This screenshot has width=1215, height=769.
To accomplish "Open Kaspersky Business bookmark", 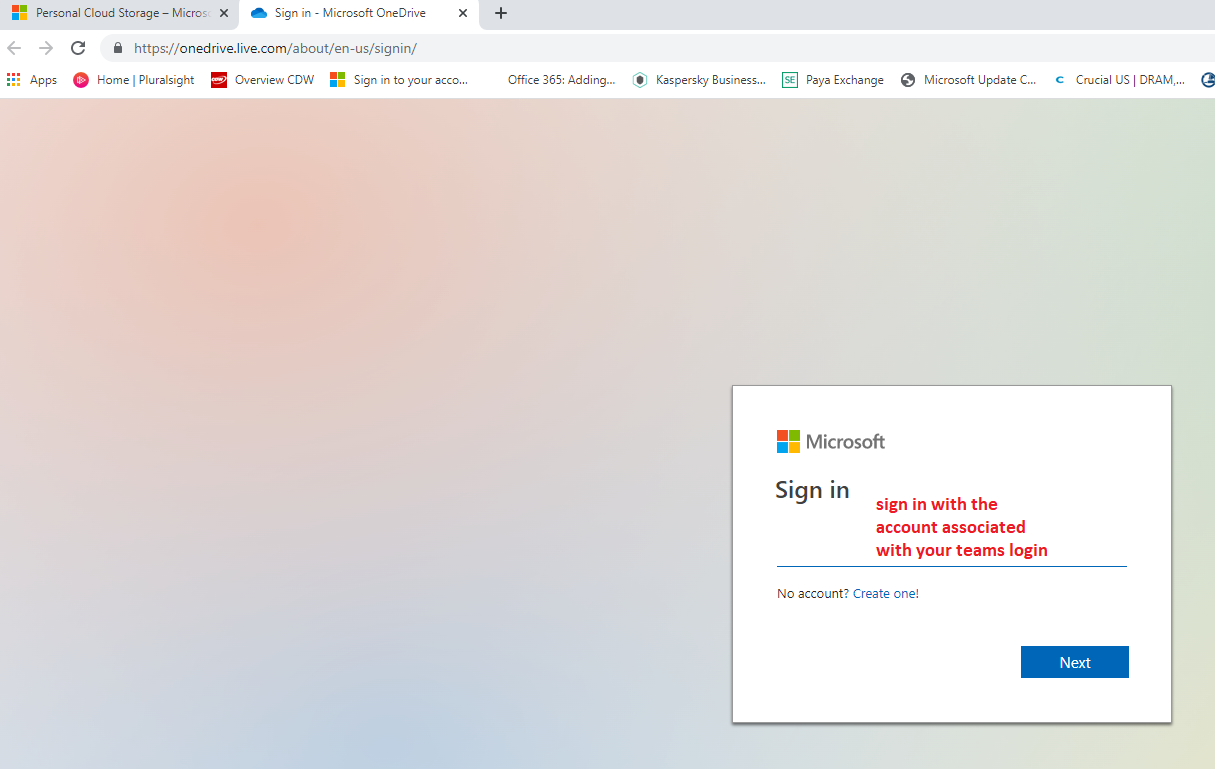I will tap(700, 80).
